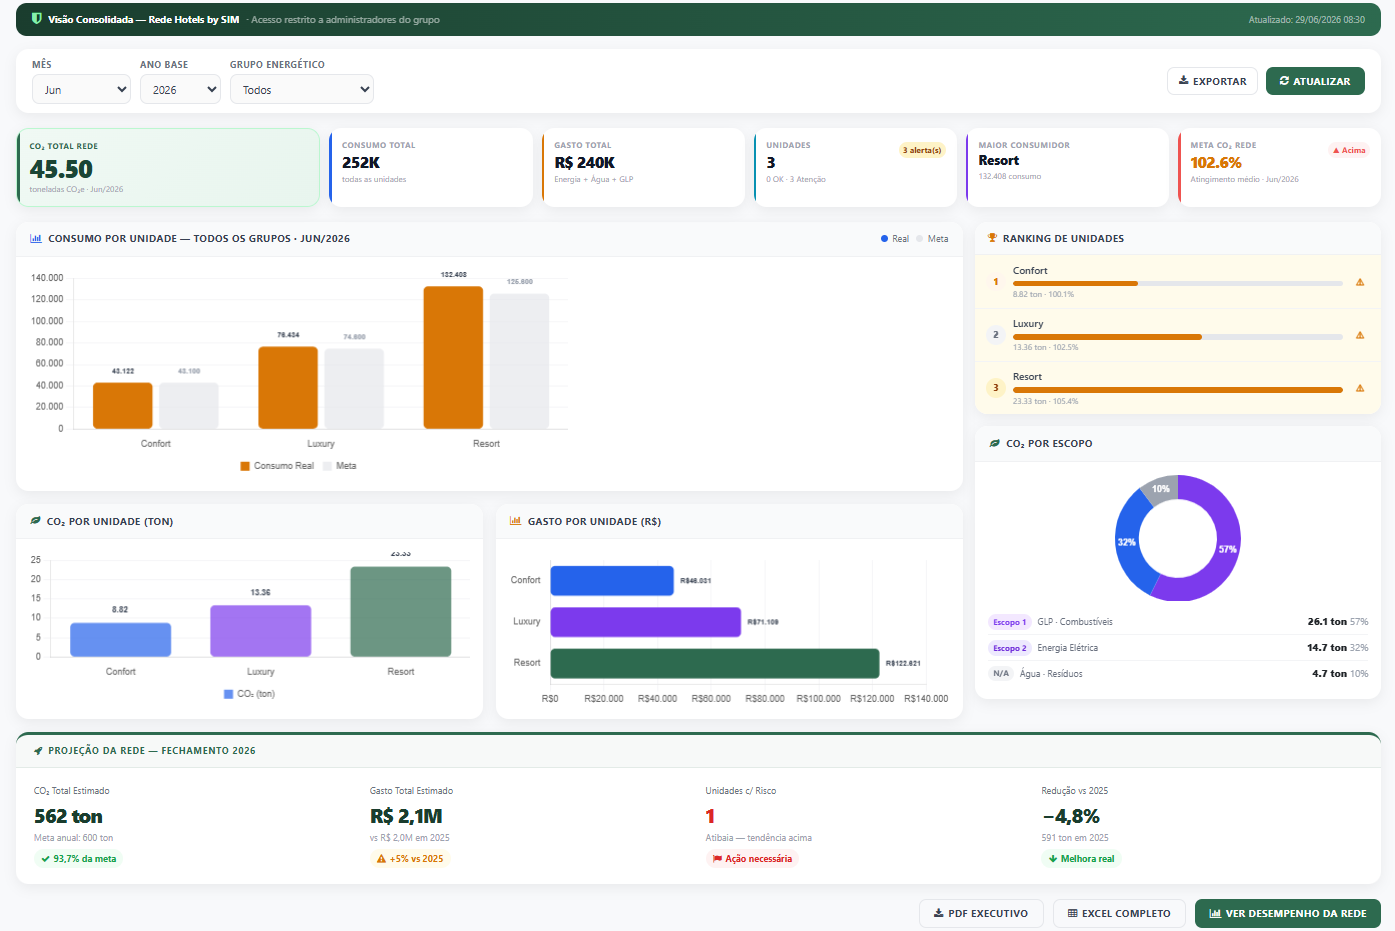Open the Mês dropdown showing Jun
Image resolution: width=1395 pixels, height=931 pixels.
click(x=81, y=89)
